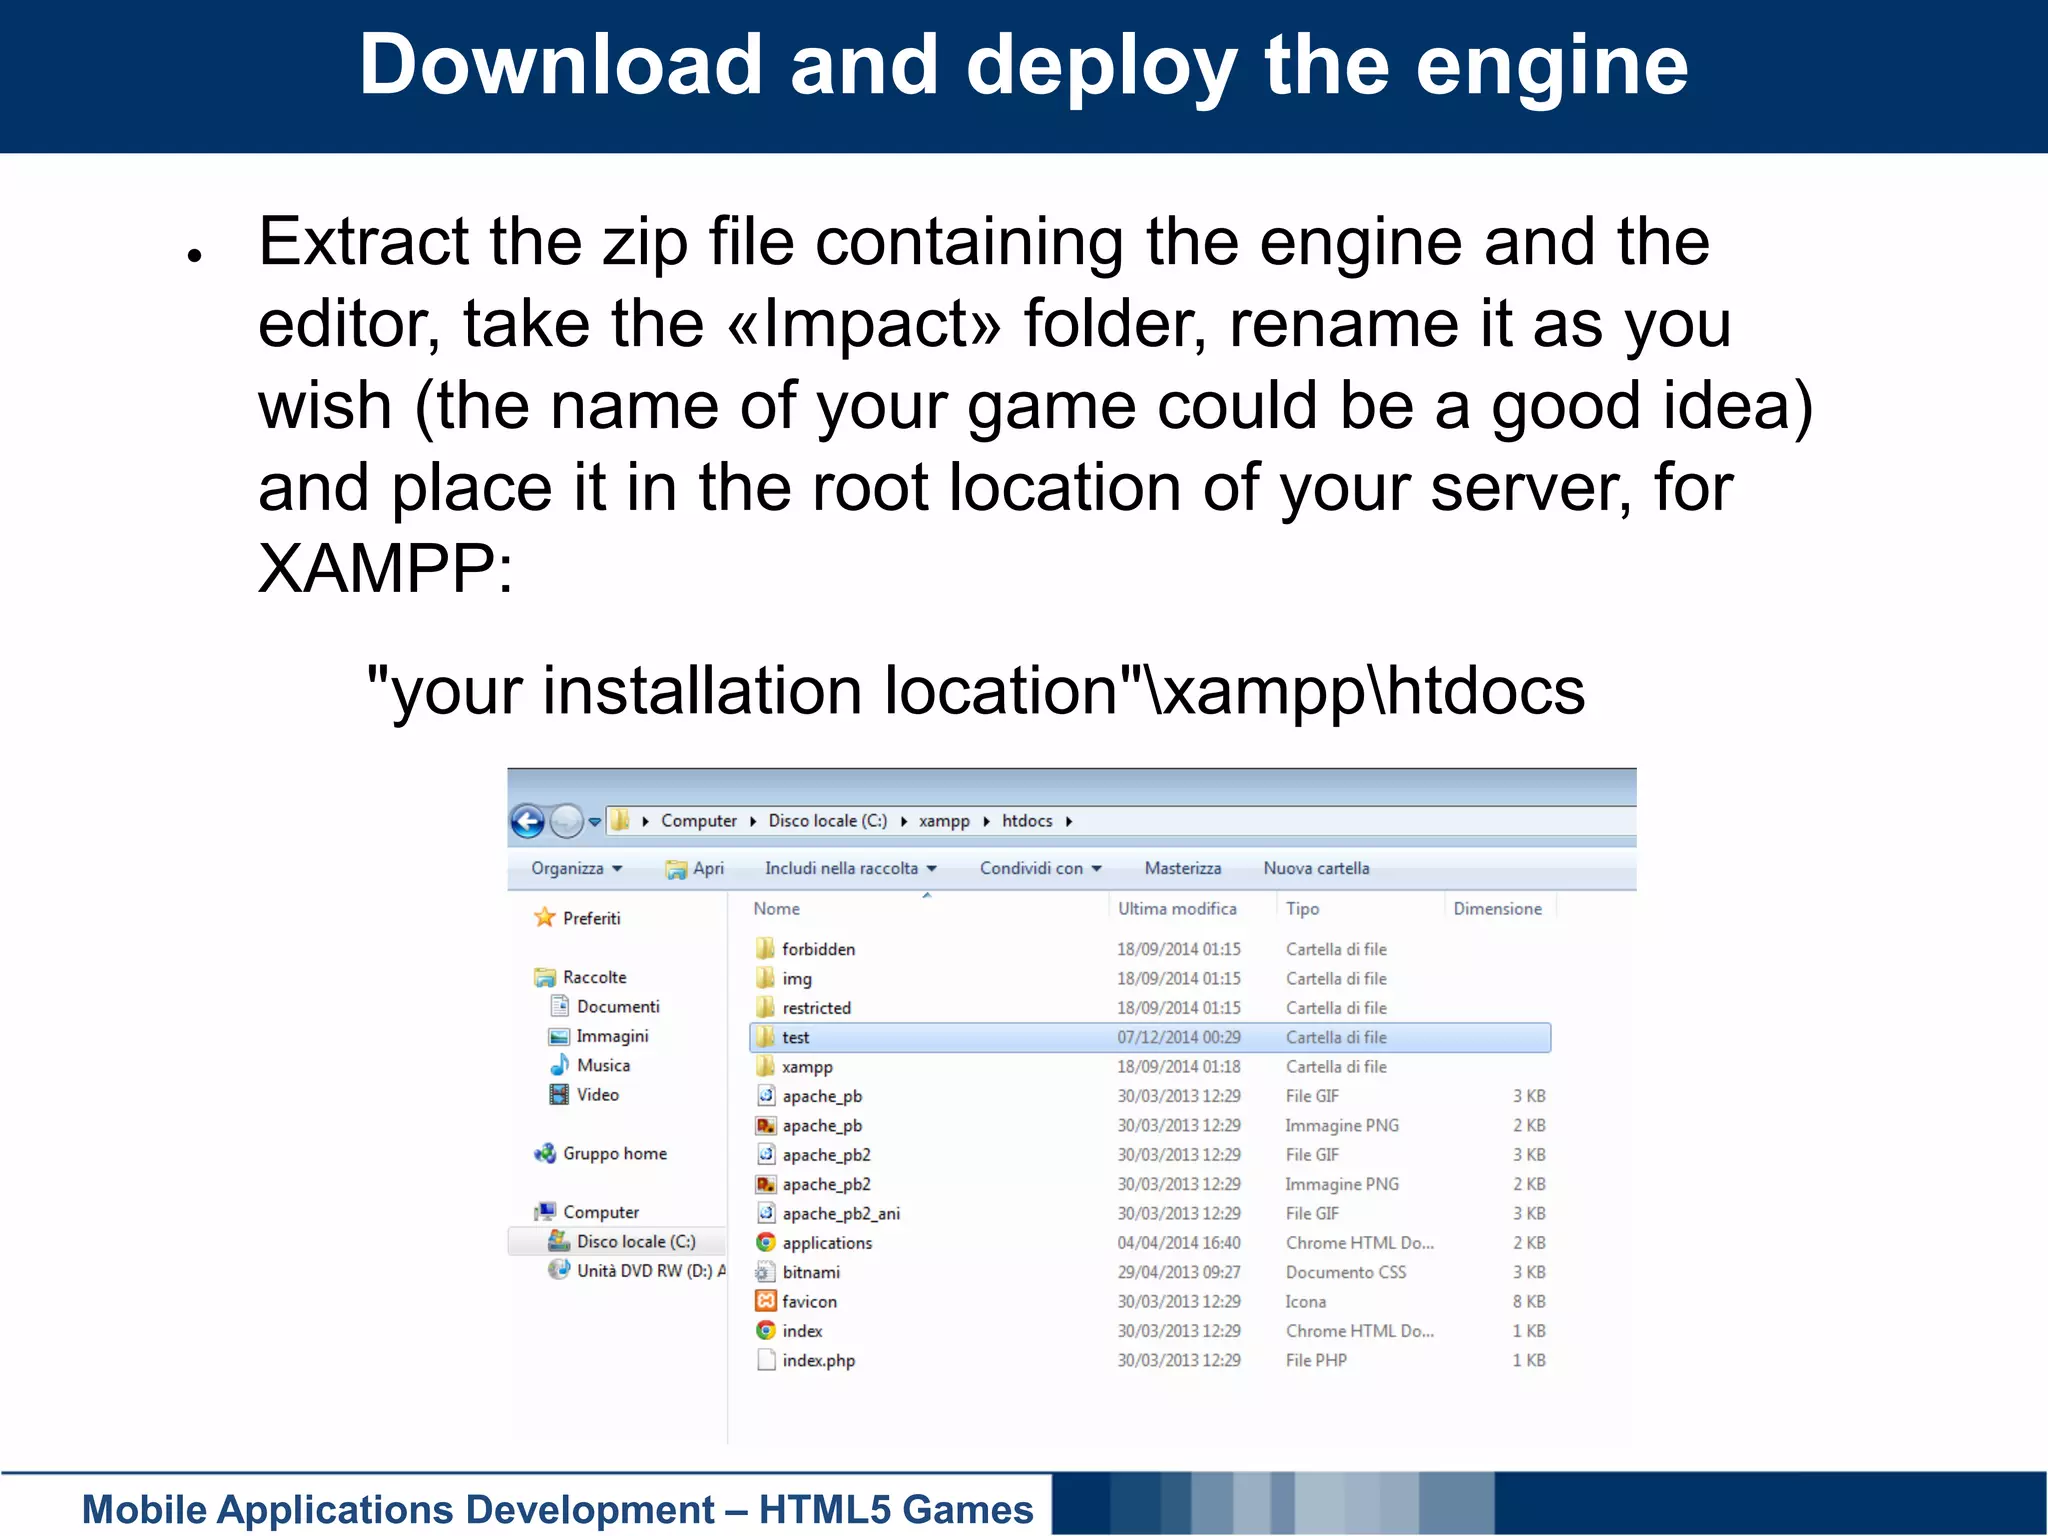2048x1536 pixels.
Task: Click the Documento CSS type text
Action: pos(1346,1272)
